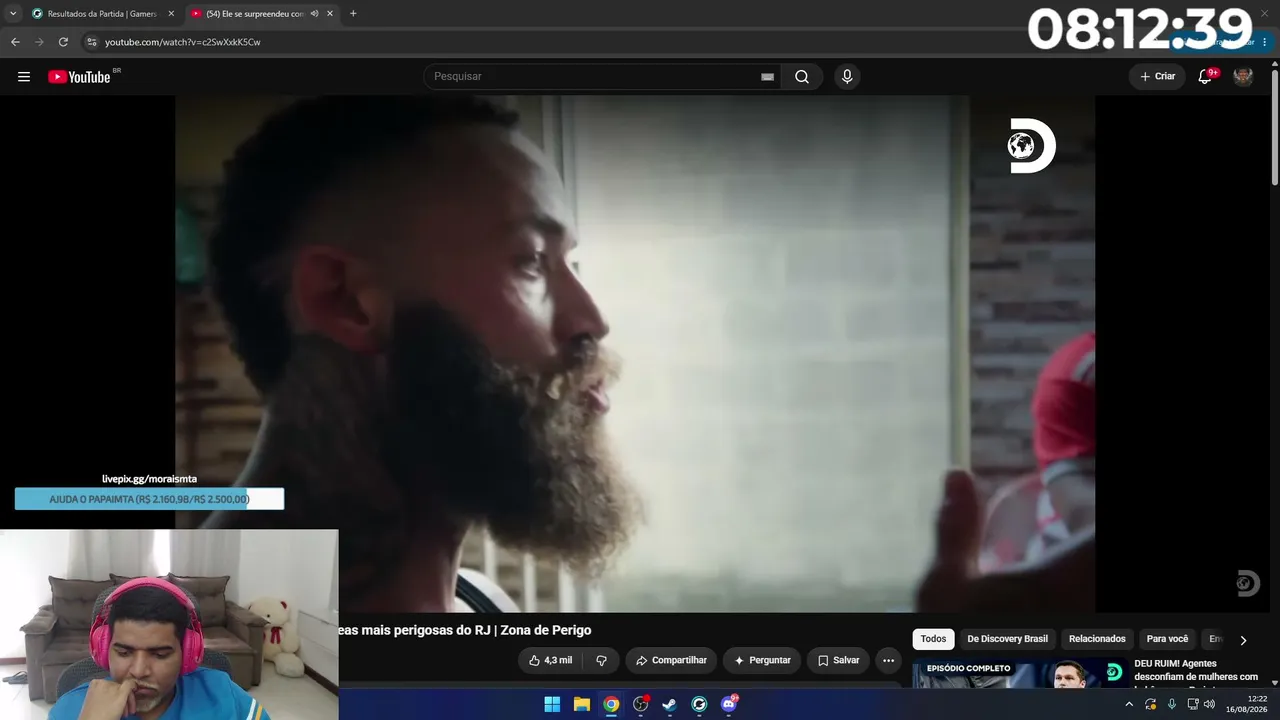Open OBS Studio from the taskbar

tap(641, 704)
